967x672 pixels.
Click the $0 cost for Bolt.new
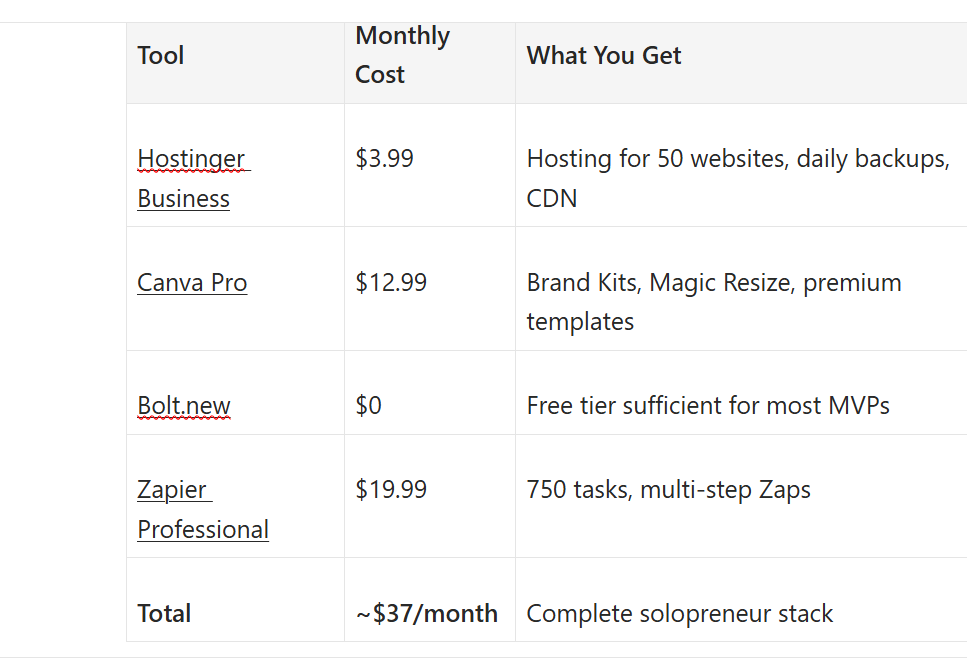pyautogui.click(x=369, y=406)
